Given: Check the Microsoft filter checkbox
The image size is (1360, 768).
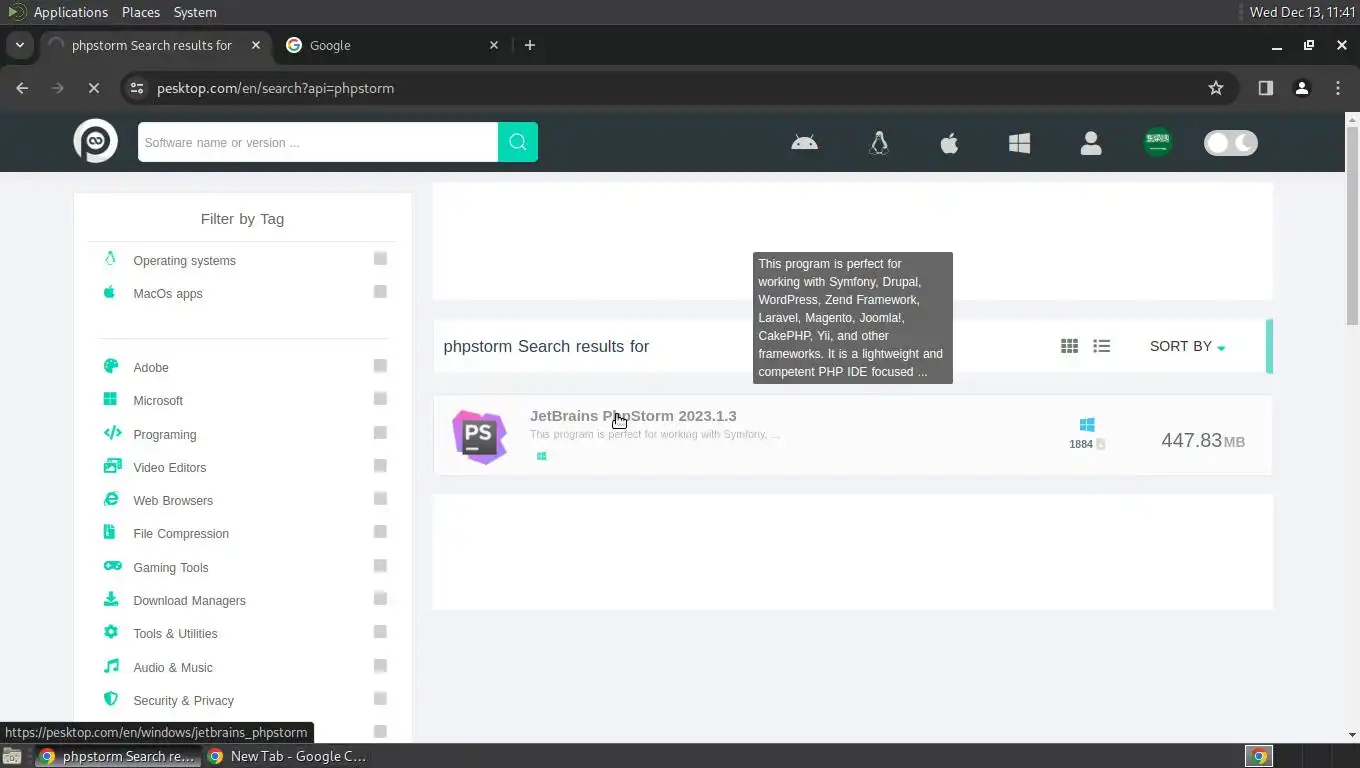Looking at the screenshot, I should (380, 399).
